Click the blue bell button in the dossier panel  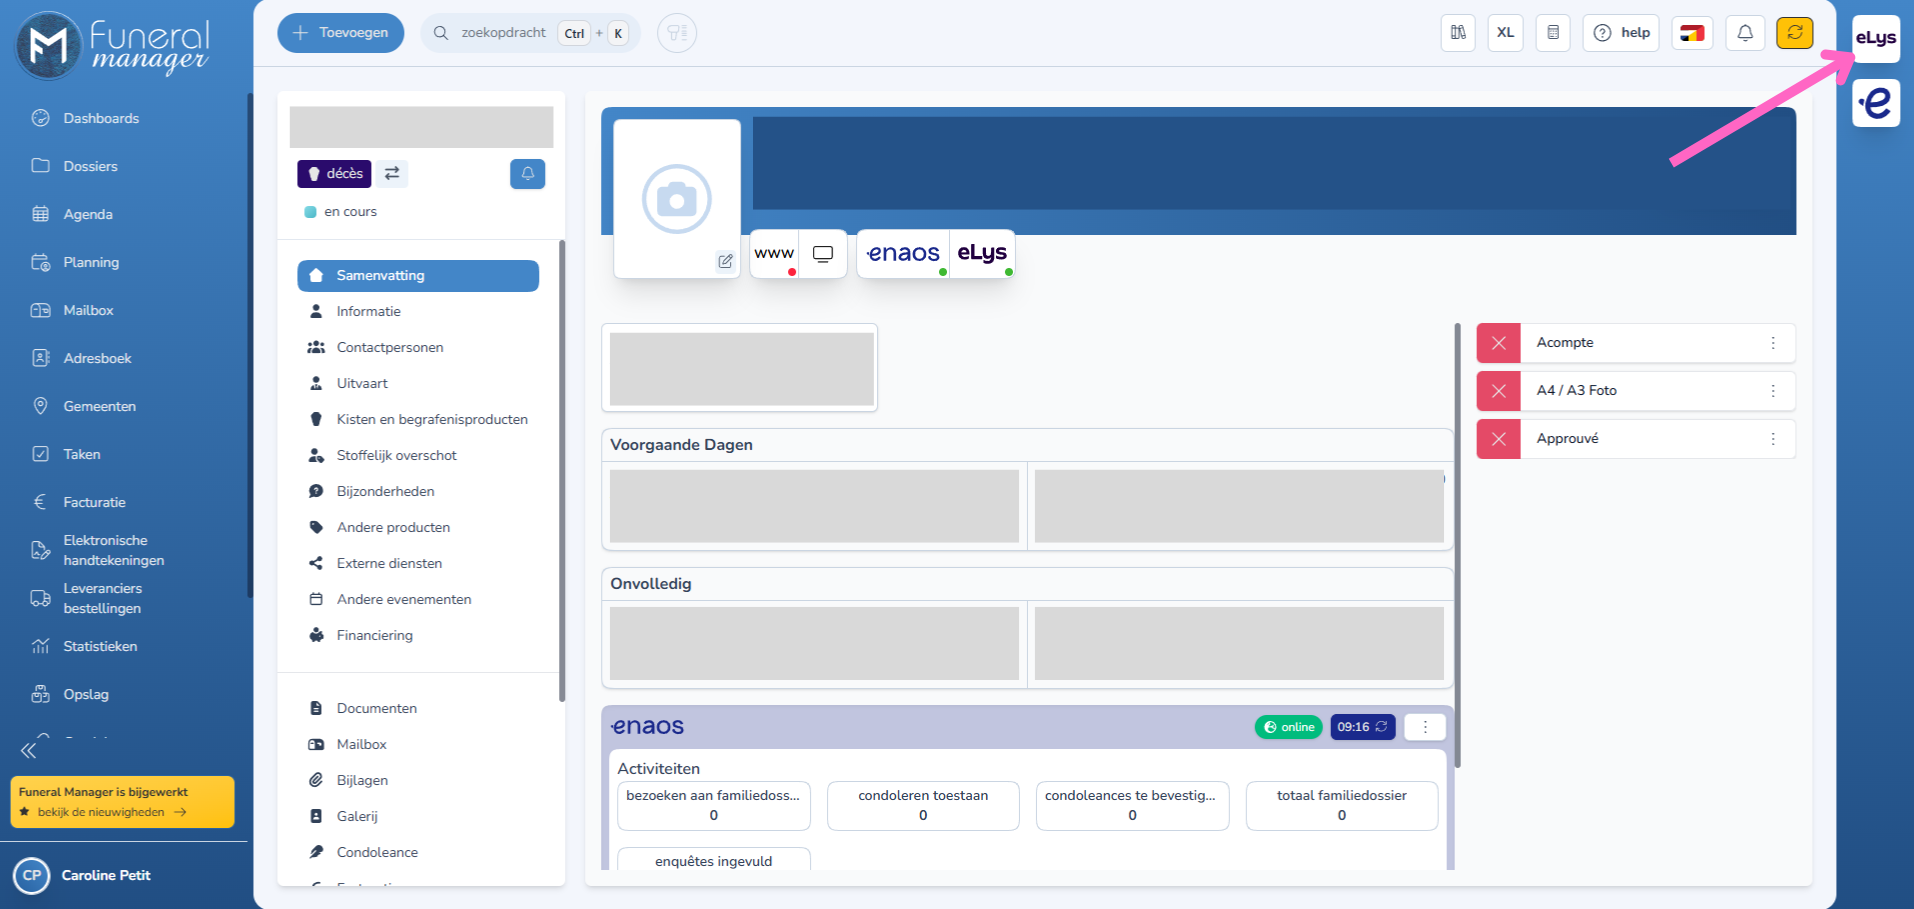[x=528, y=174]
